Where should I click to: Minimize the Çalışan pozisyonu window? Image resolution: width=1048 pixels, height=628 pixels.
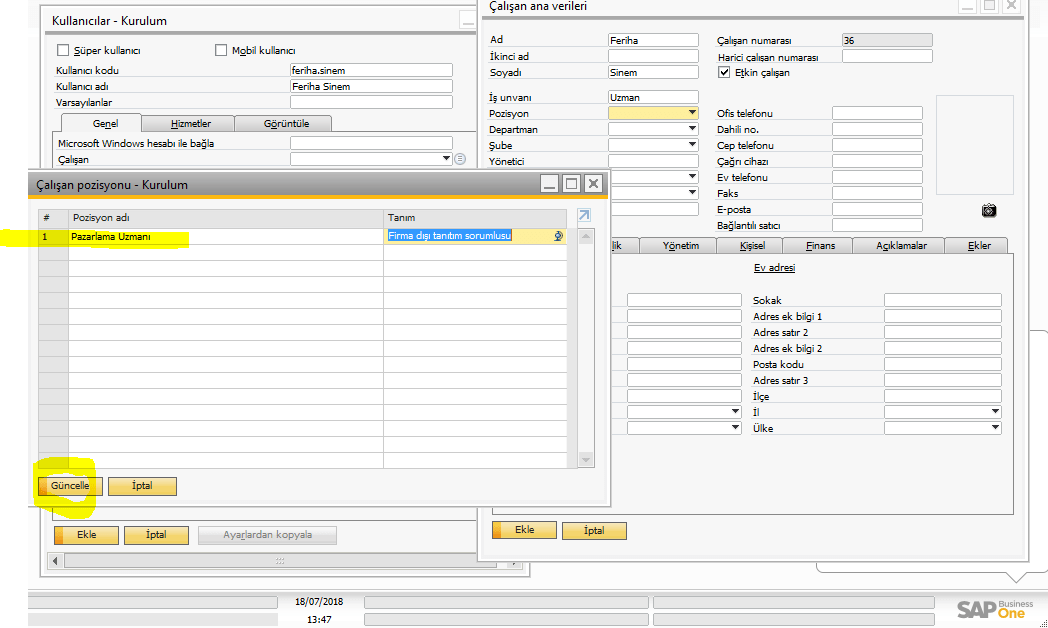point(549,184)
